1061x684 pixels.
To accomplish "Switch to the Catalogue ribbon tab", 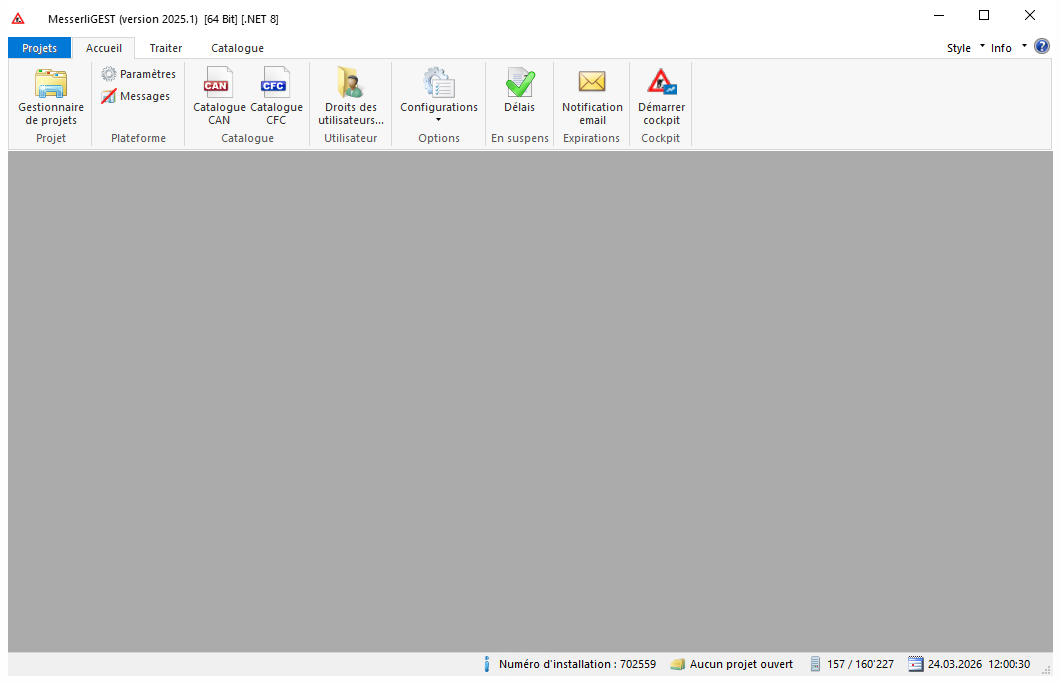I will coord(237,48).
